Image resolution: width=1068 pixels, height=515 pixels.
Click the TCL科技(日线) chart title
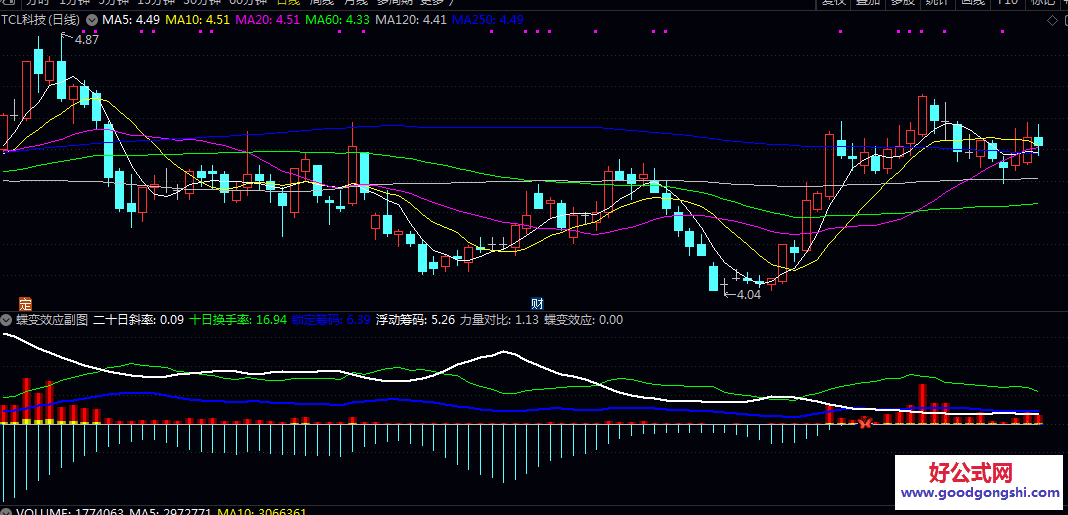42,20
